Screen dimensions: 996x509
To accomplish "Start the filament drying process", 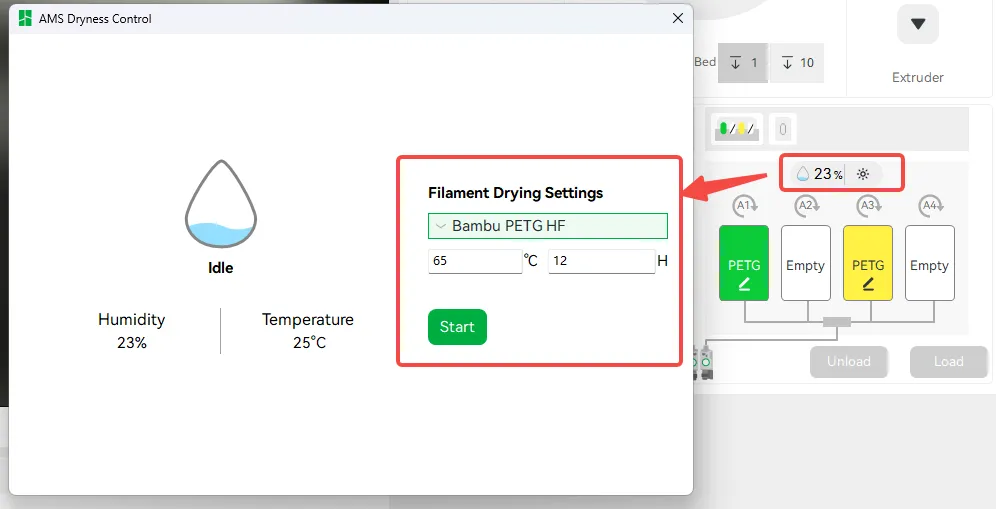I will [457, 327].
